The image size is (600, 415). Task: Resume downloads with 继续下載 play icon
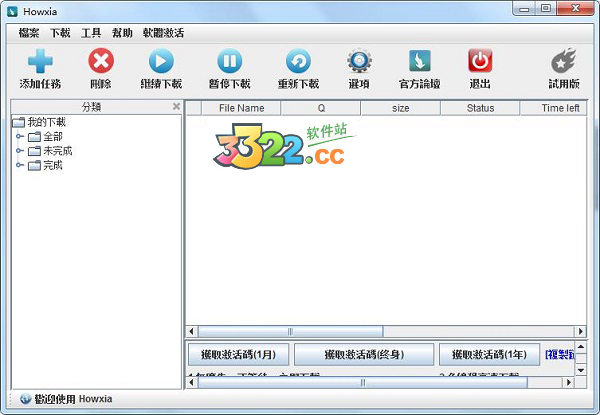click(161, 61)
